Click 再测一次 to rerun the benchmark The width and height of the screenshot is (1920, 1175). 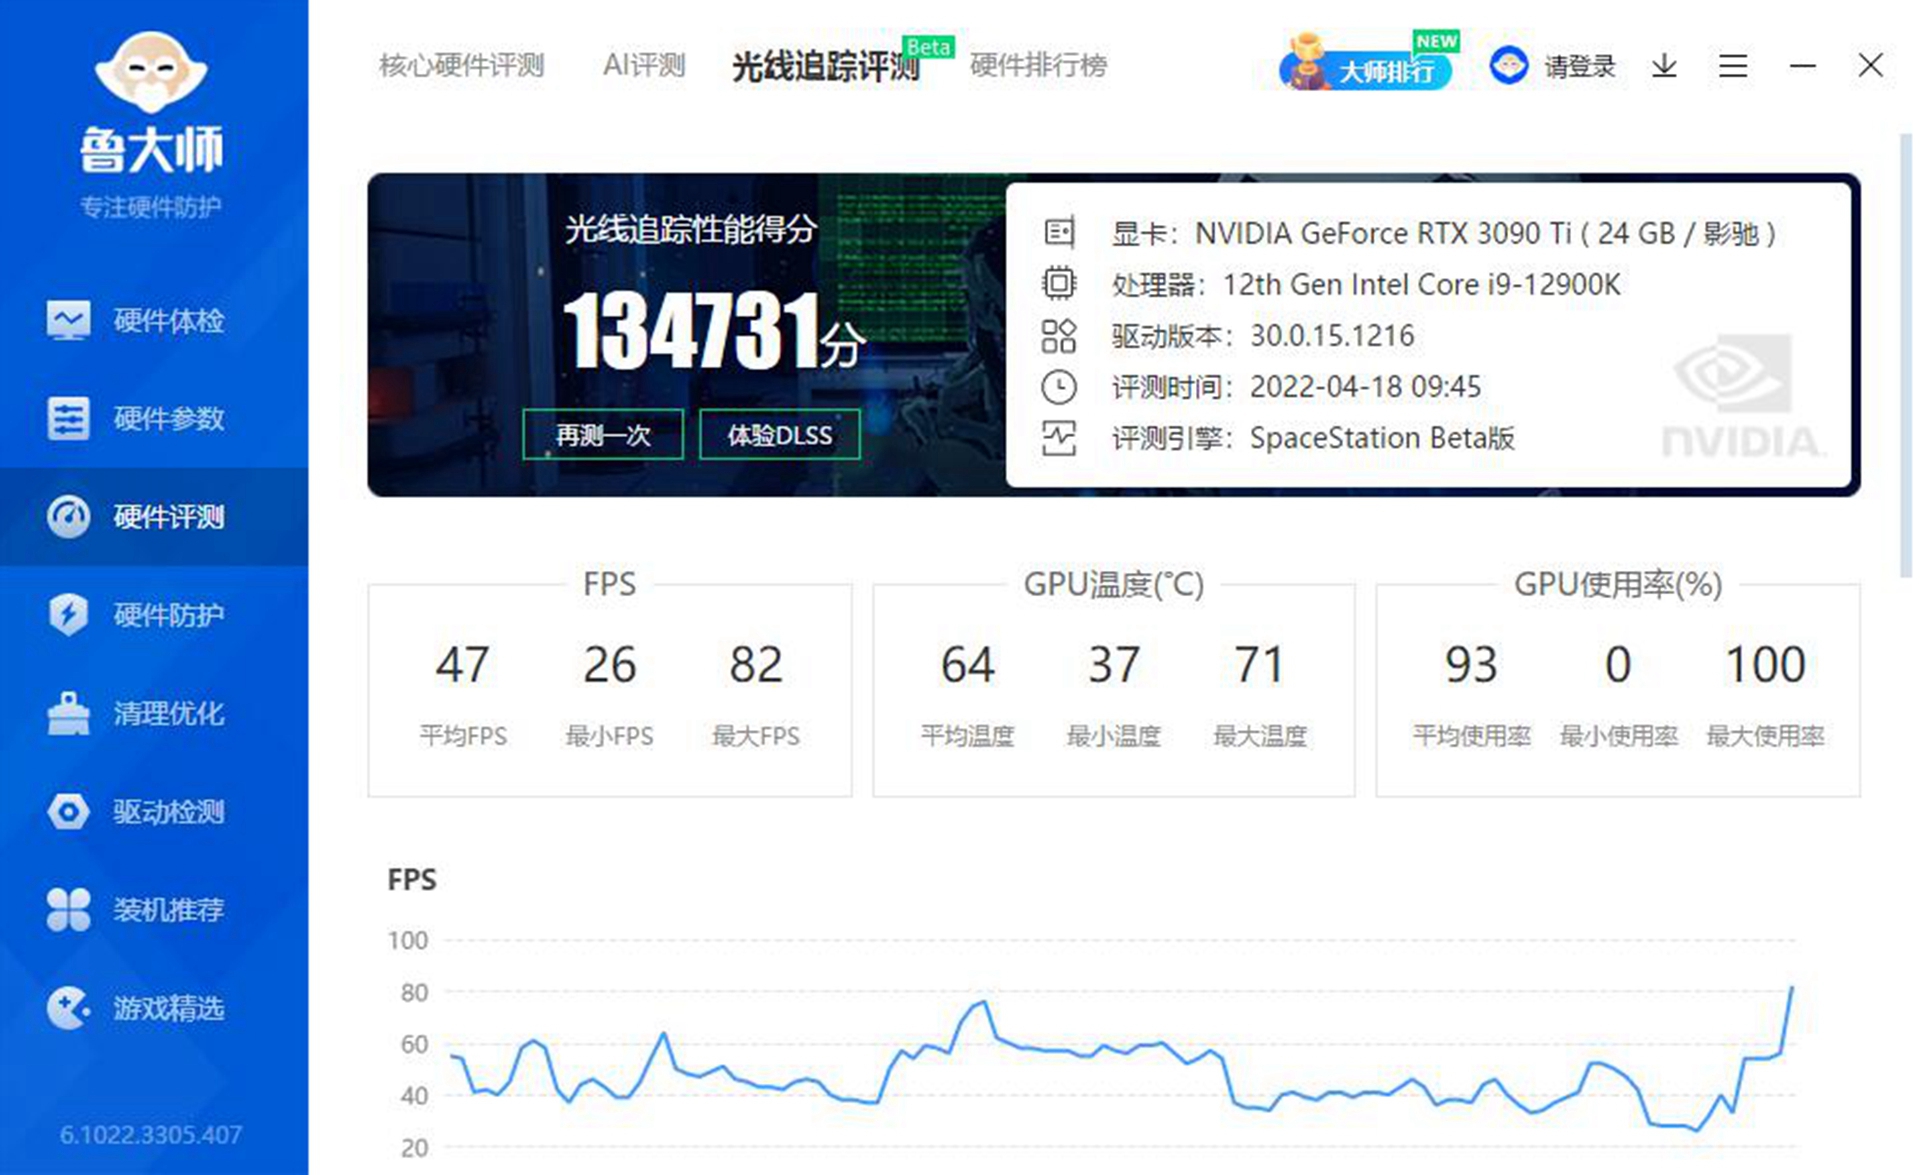pos(603,434)
